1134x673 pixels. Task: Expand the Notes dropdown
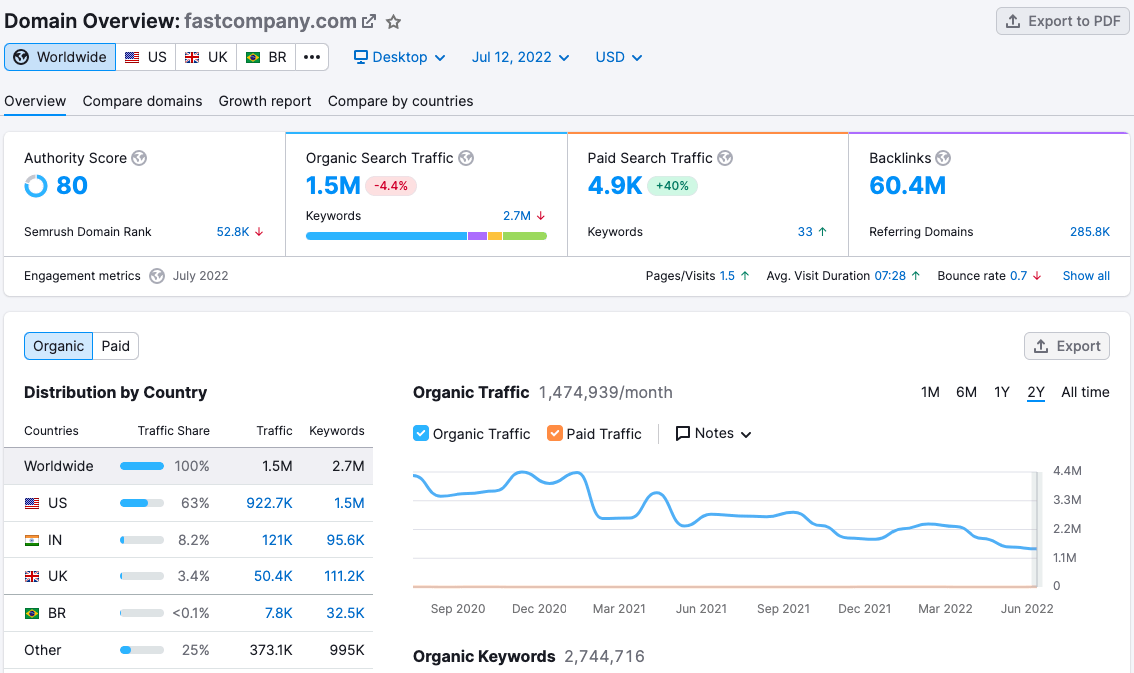pyautogui.click(x=713, y=434)
